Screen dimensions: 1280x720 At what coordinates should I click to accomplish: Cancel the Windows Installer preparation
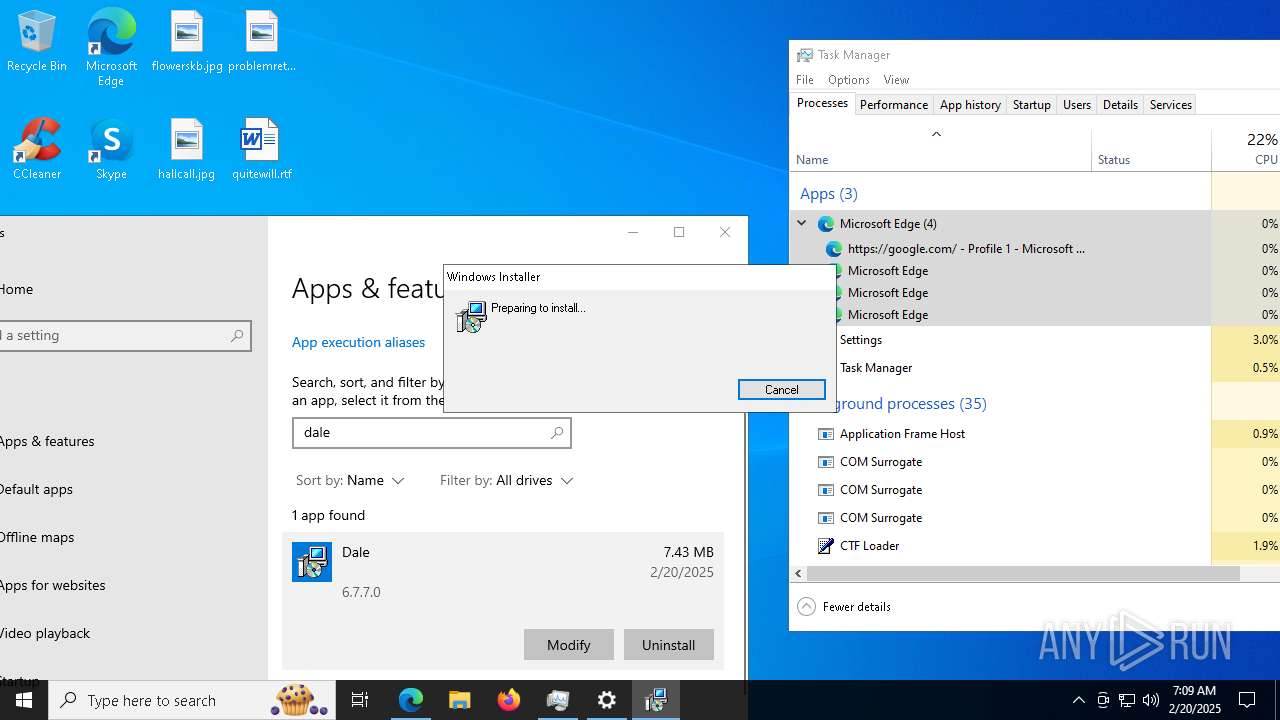pyautogui.click(x=782, y=390)
